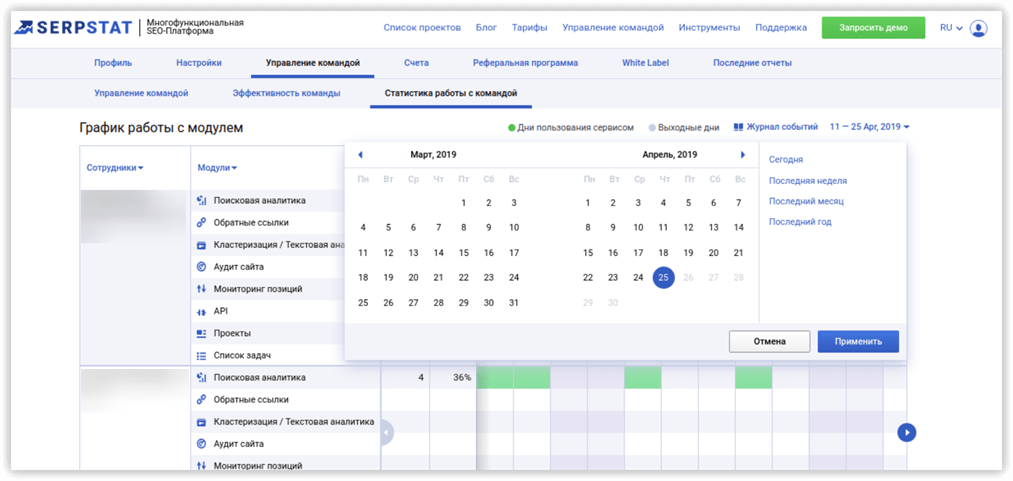Click the Выходные дни gray legend dot
This screenshot has width=1013, height=481.
click(x=653, y=128)
